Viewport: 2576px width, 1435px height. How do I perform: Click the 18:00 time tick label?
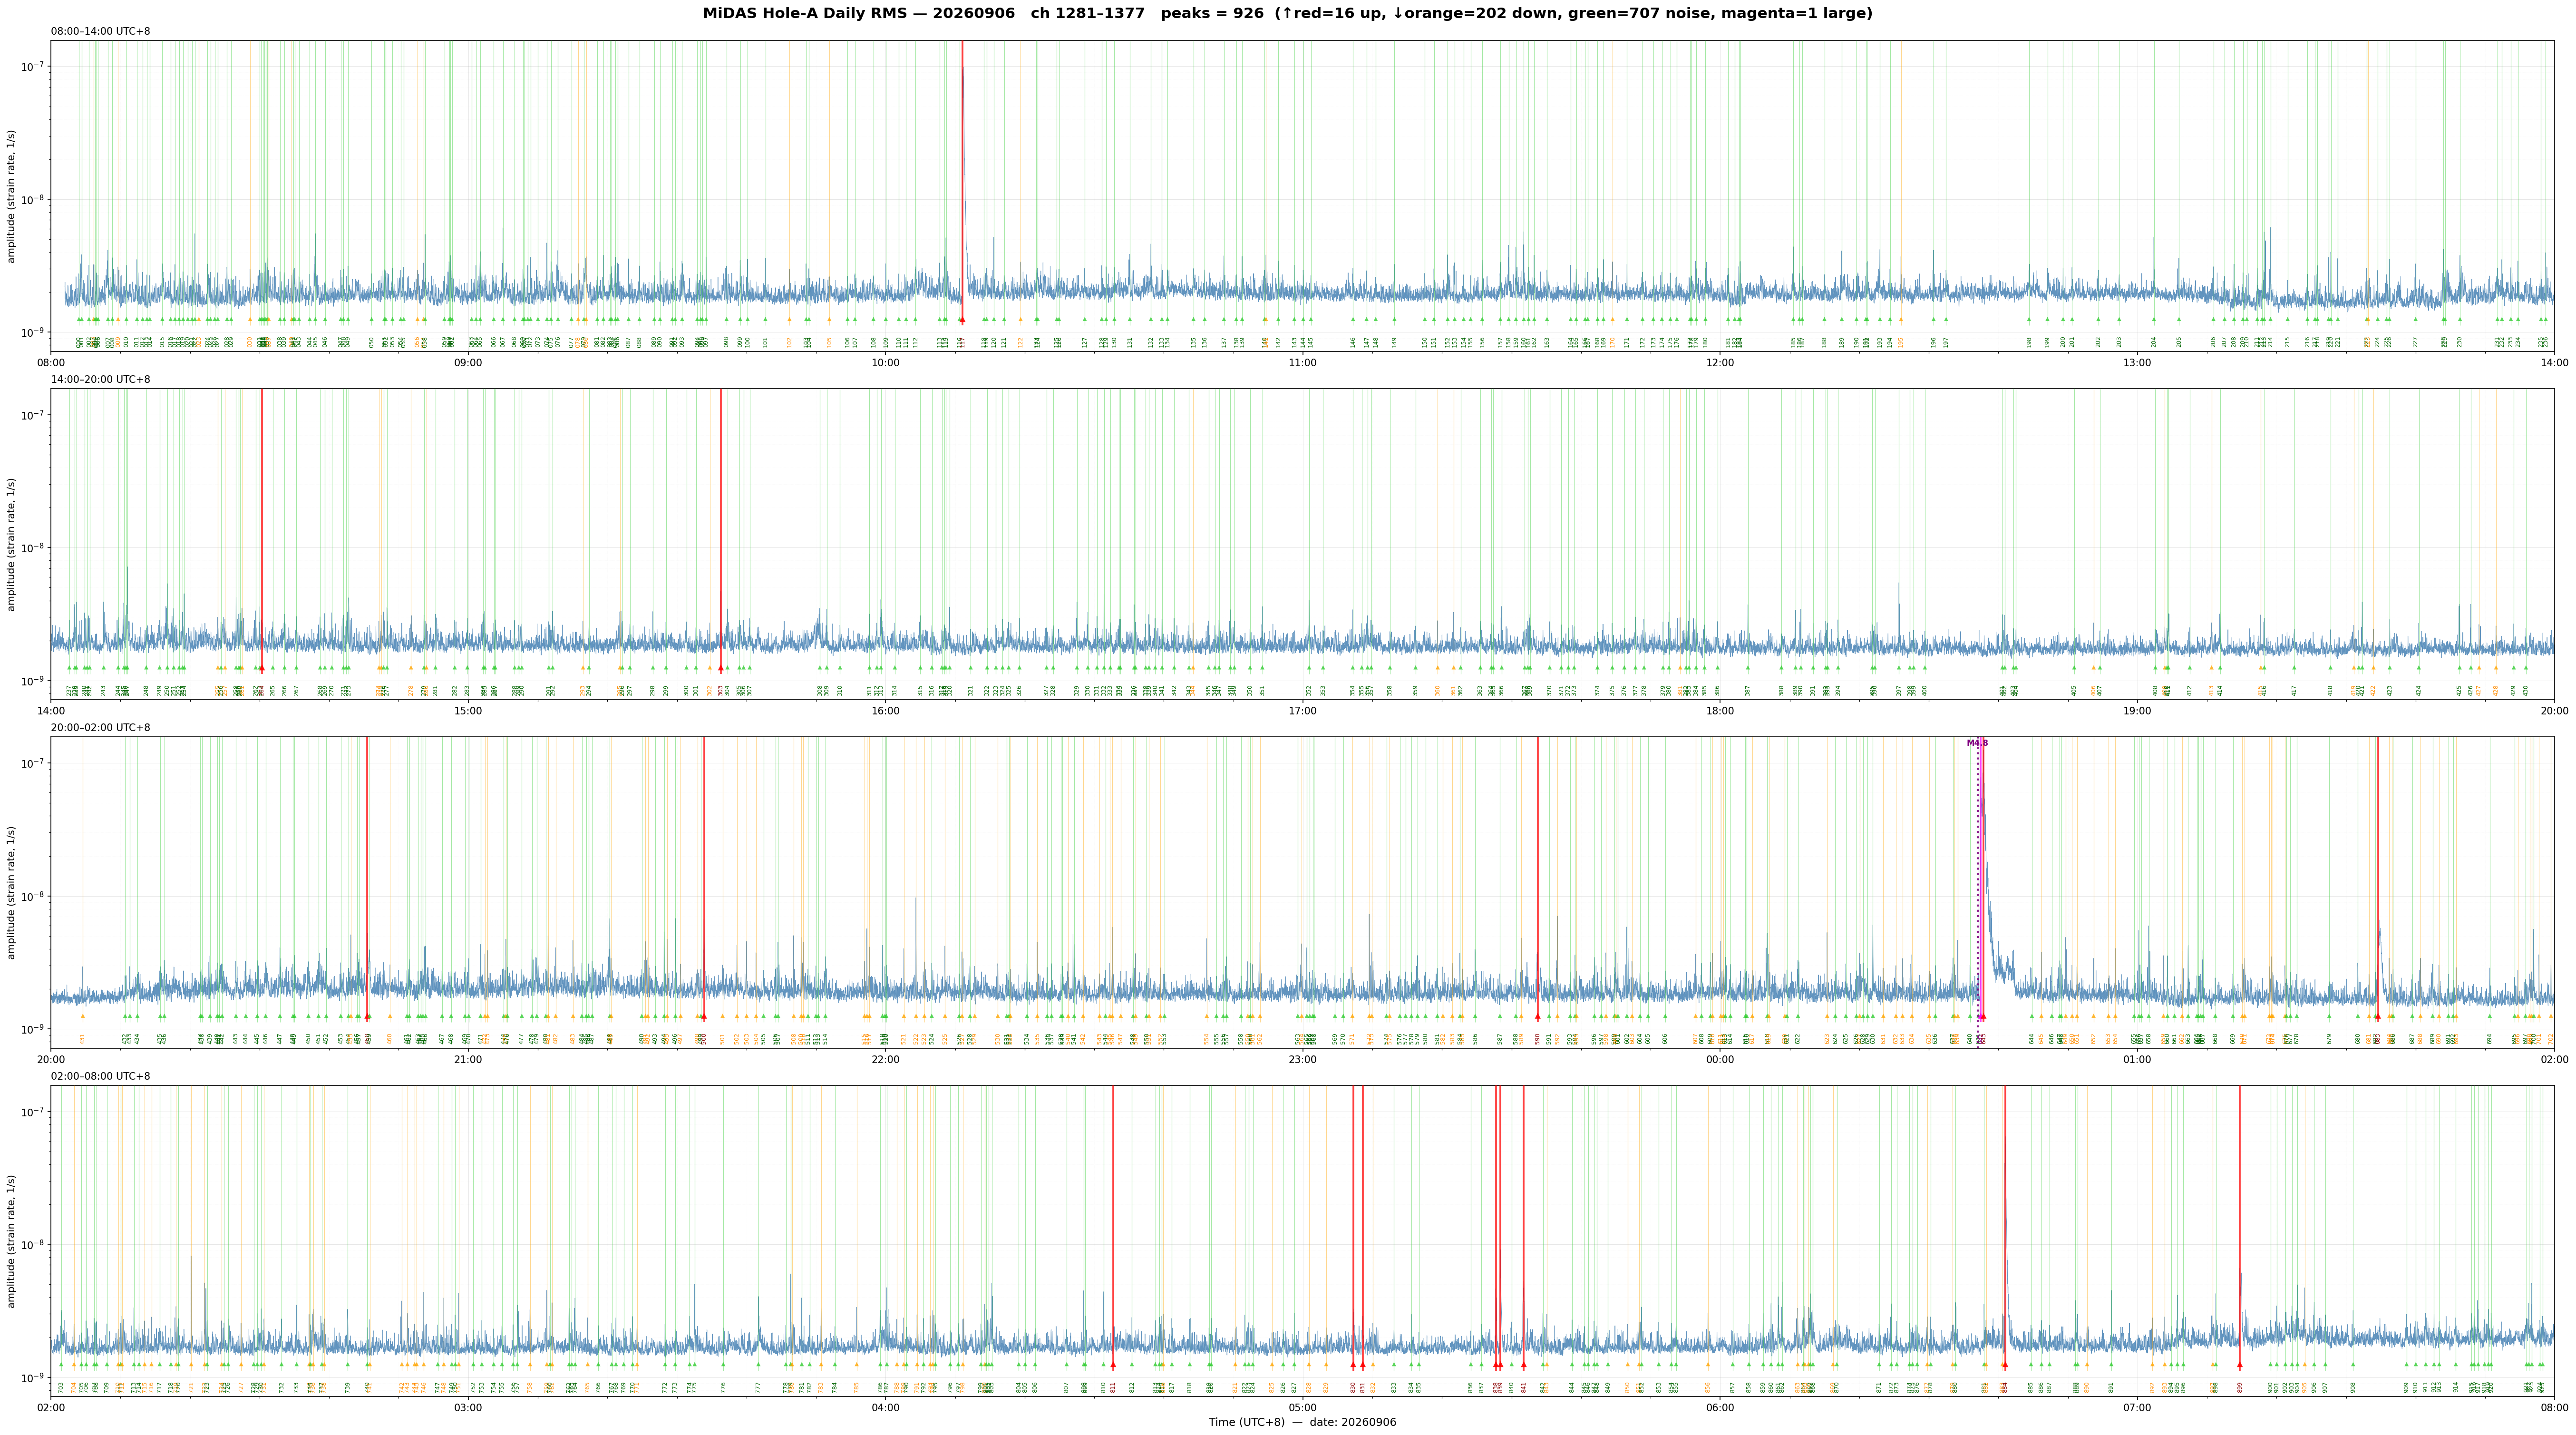(x=1720, y=711)
